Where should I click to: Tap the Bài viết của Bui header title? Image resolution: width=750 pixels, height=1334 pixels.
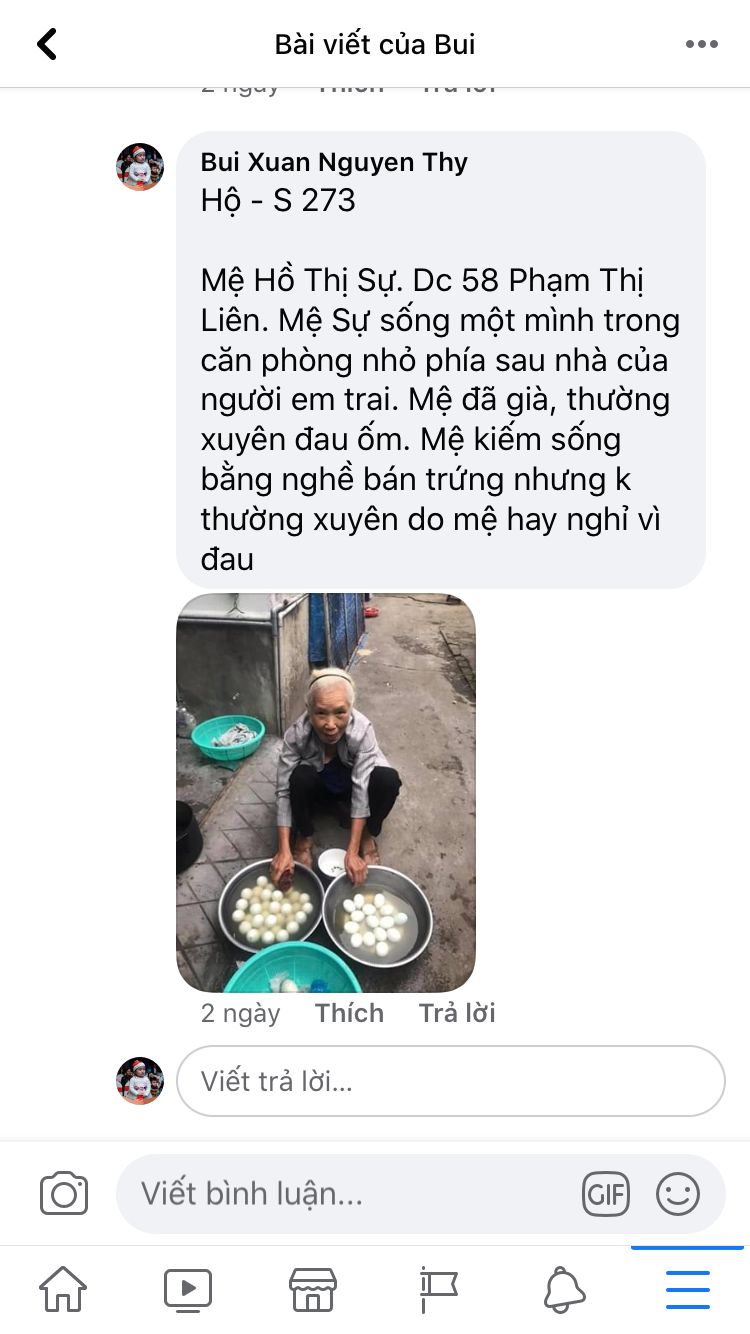375,44
